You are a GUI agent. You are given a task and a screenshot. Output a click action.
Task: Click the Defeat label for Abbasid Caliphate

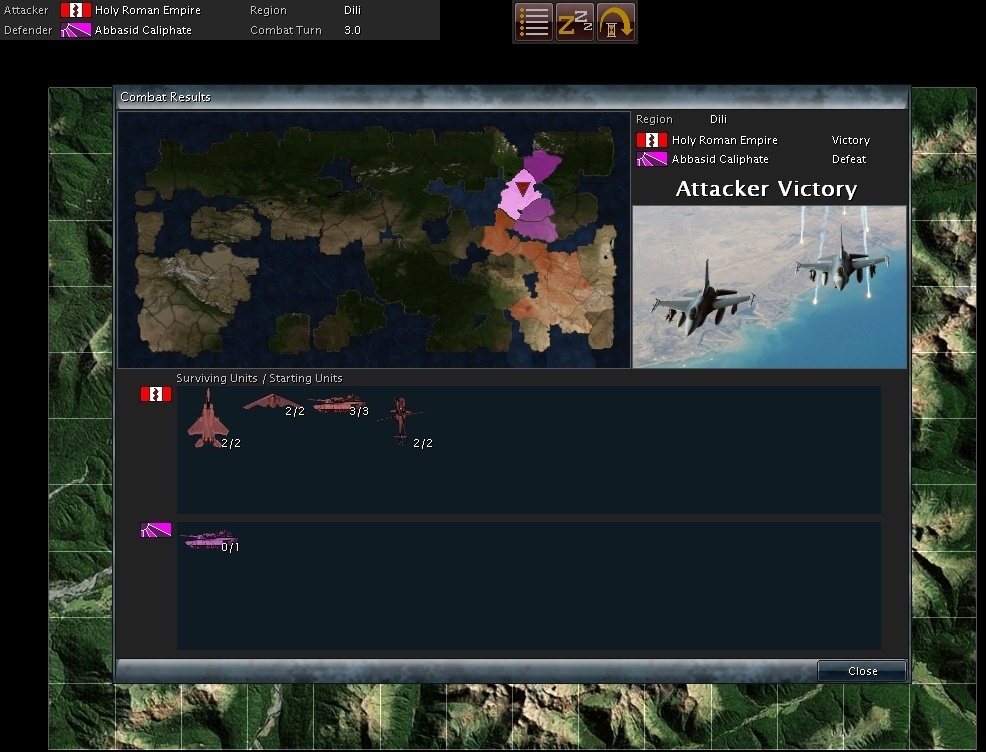pos(848,159)
